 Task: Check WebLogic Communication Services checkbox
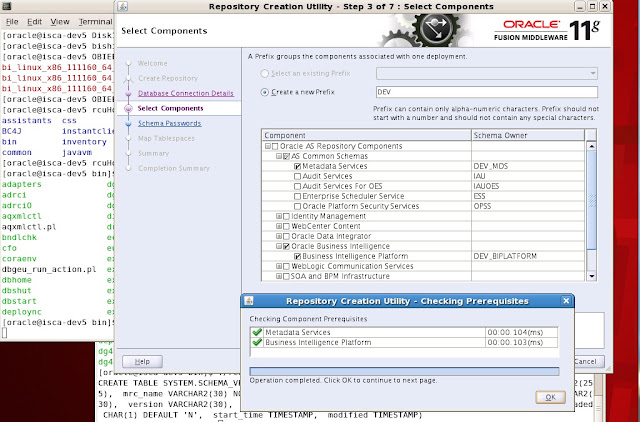286,266
